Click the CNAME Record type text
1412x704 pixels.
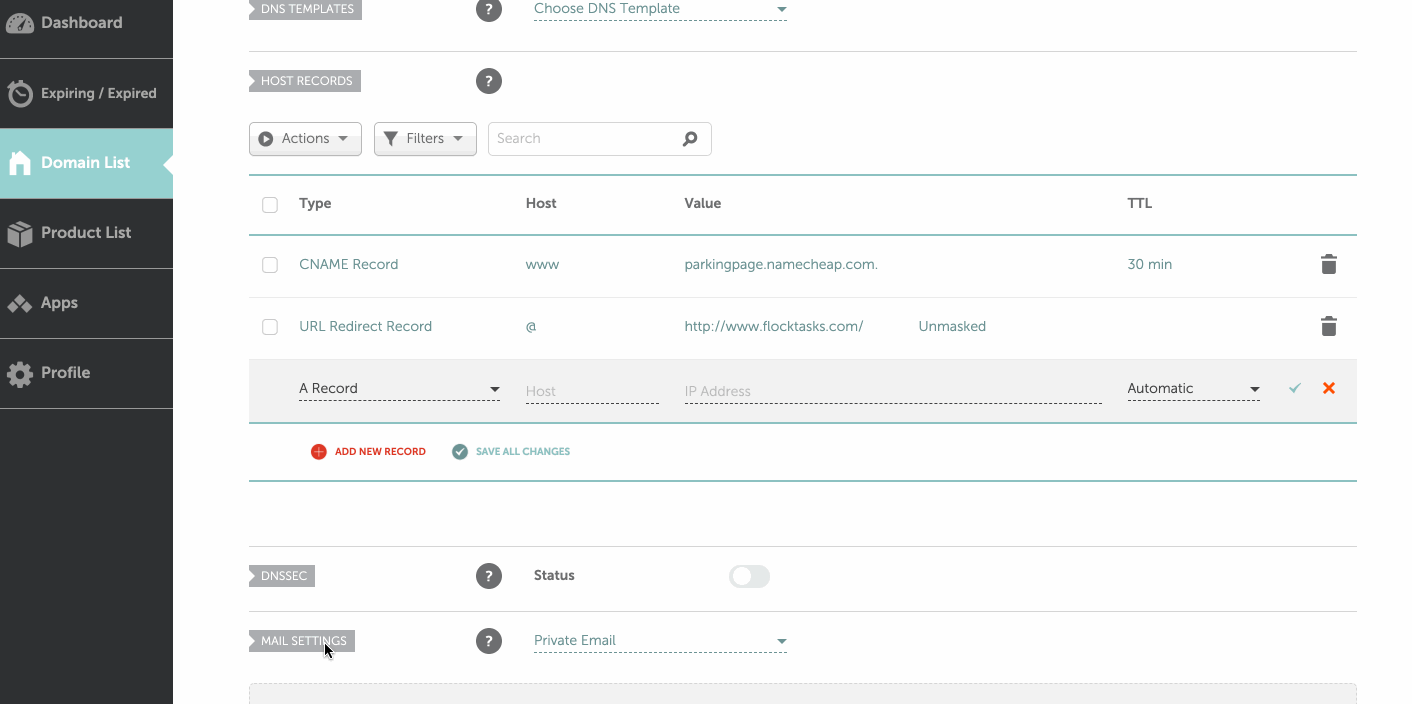[x=349, y=264]
